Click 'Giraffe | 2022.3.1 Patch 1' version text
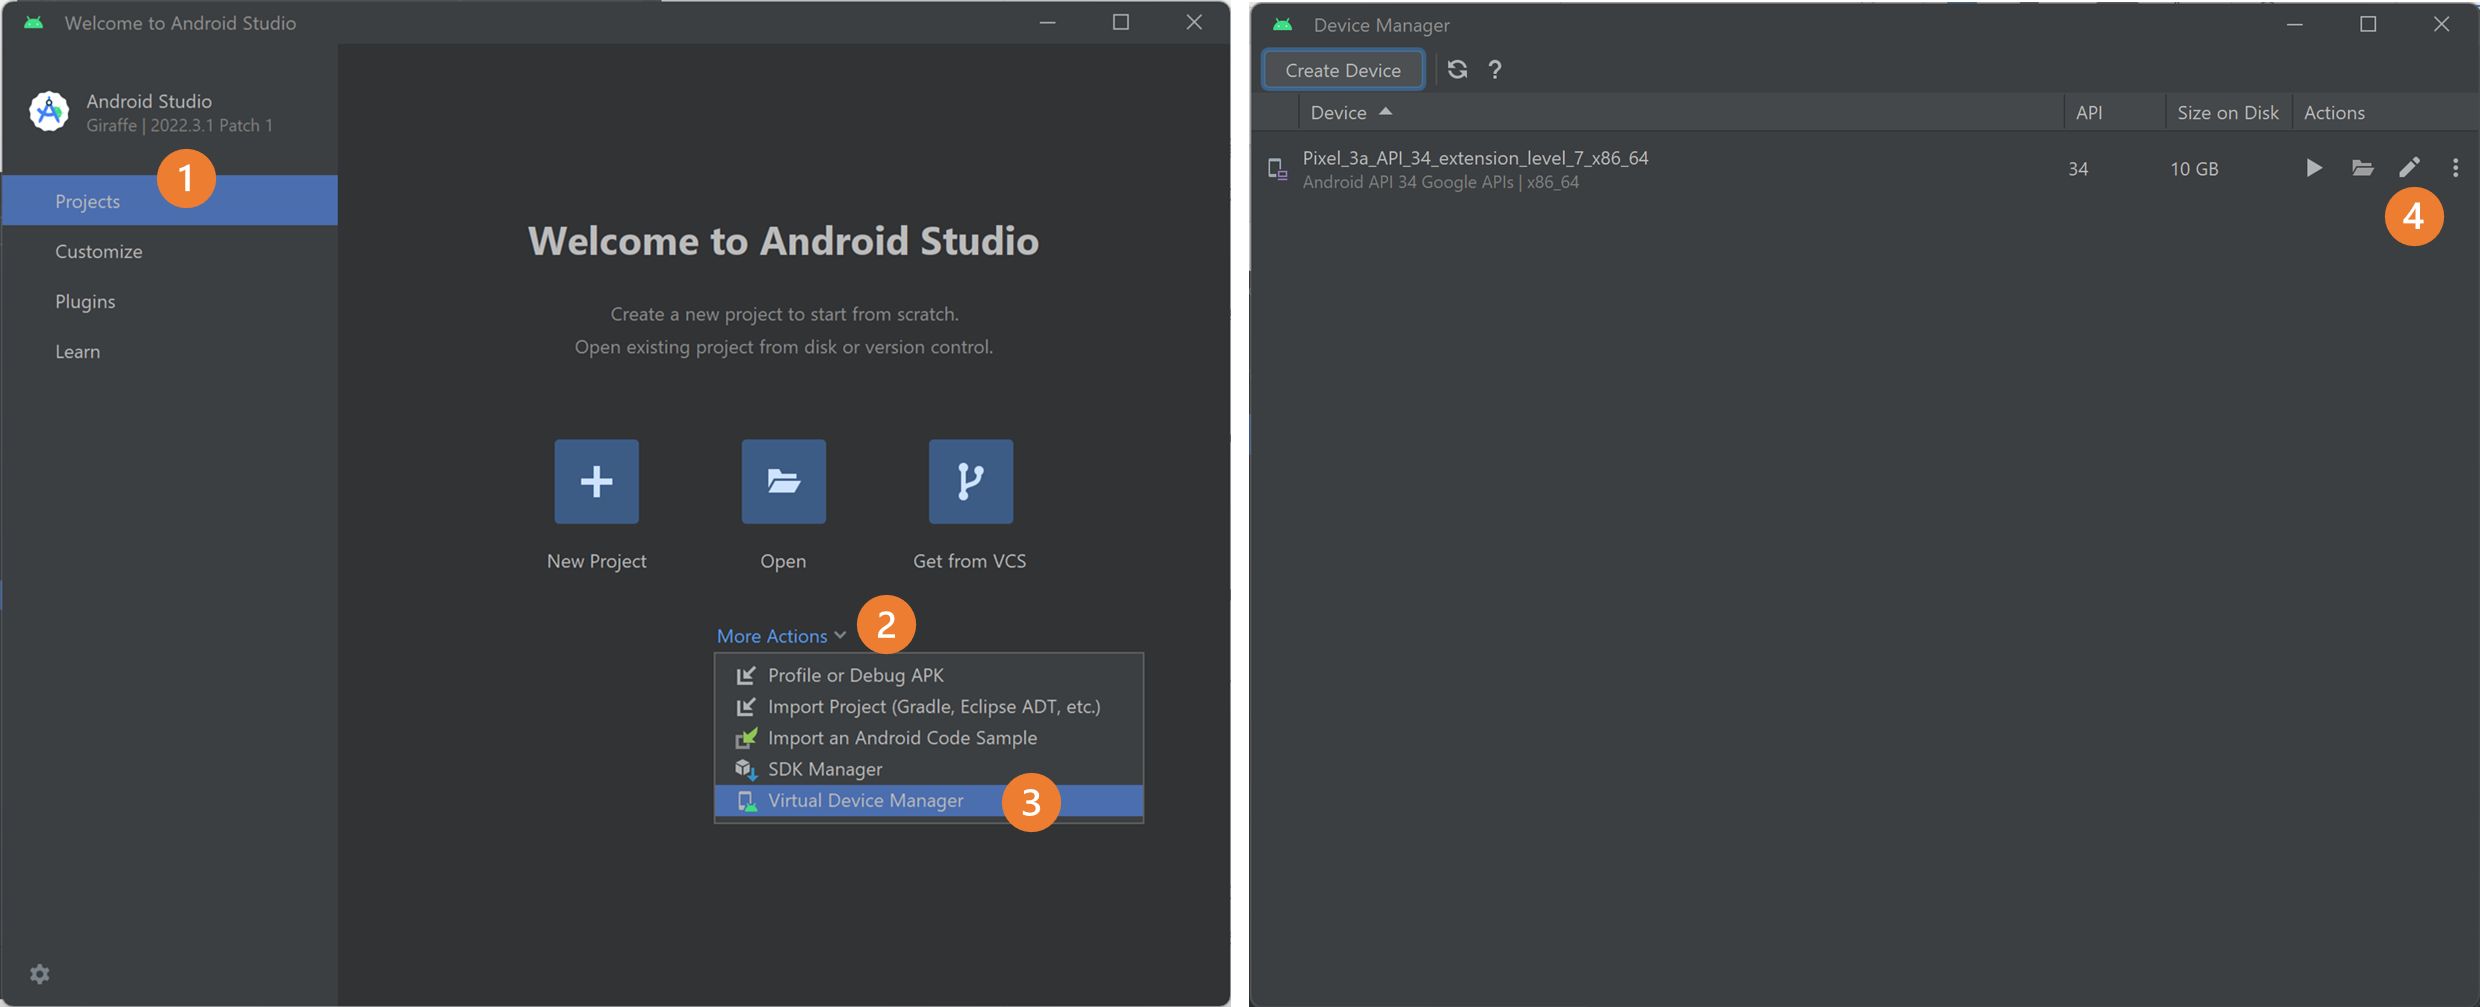2480x1007 pixels. pyautogui.click(x=179, y=125)
